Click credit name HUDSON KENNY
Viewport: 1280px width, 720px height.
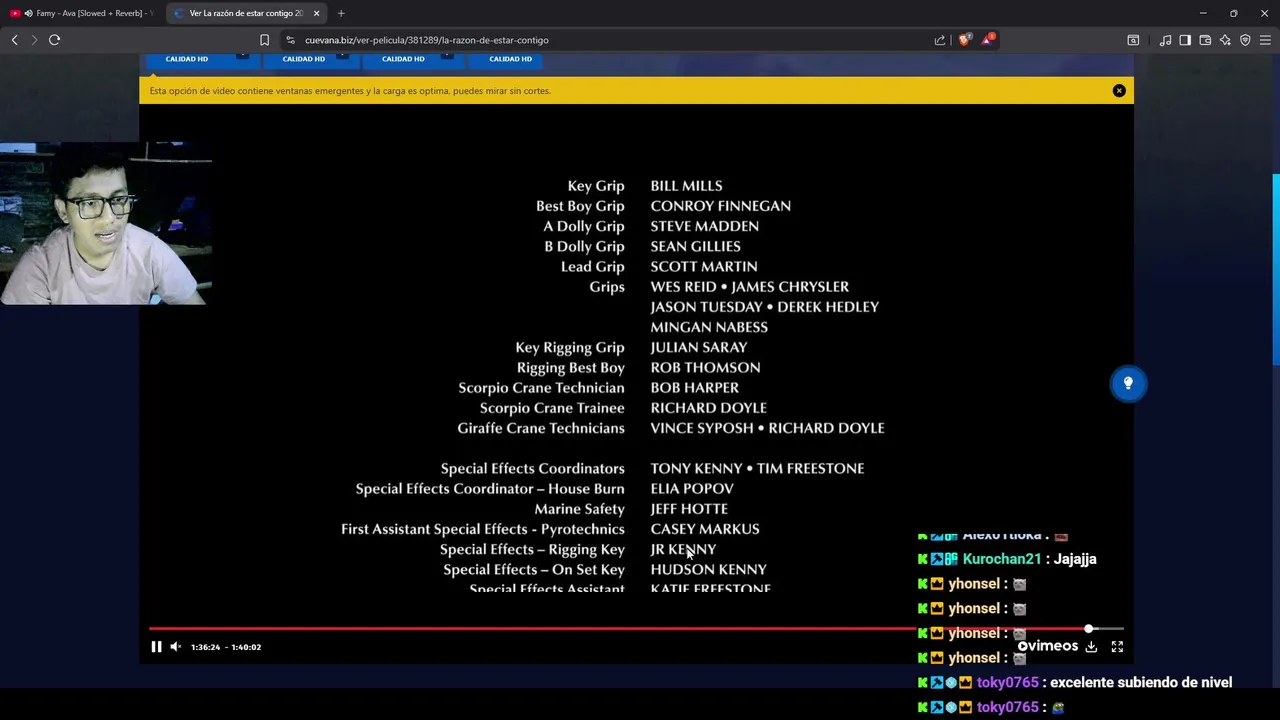(709, 569)
